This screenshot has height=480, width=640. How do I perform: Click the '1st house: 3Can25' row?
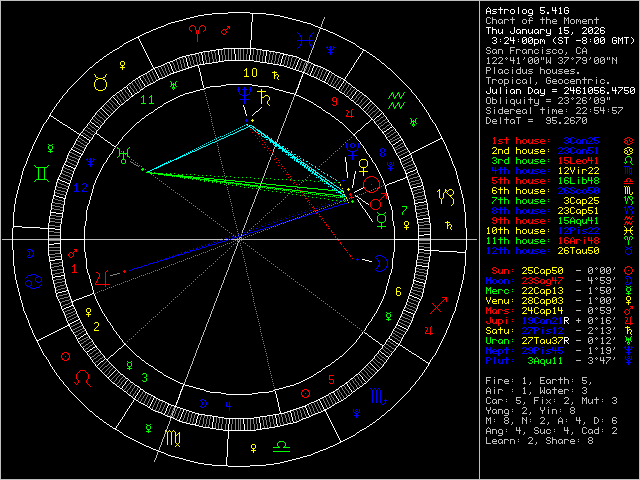562,141
